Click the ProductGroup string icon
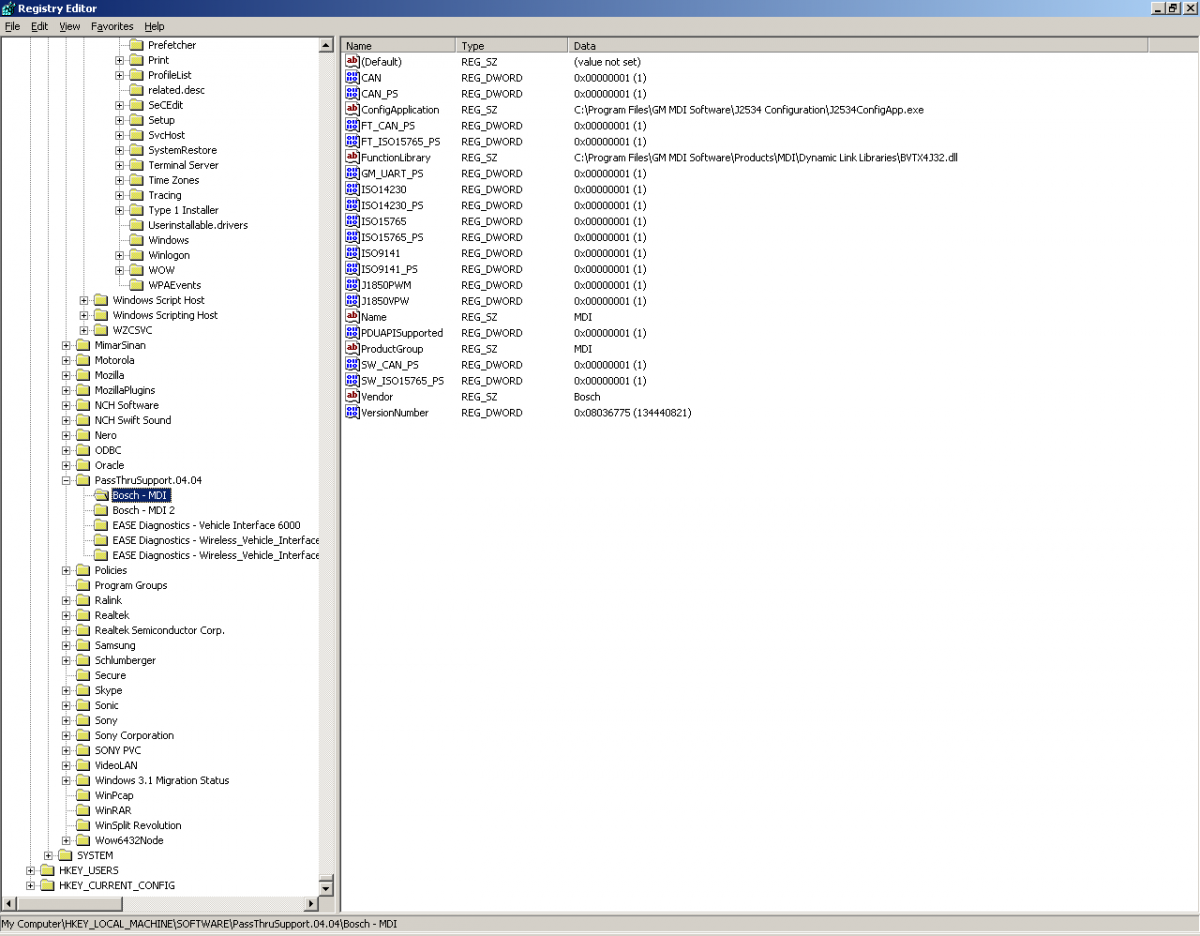Image resolution: width=1200 pixels, height=936 pixels. pos(352,349)
